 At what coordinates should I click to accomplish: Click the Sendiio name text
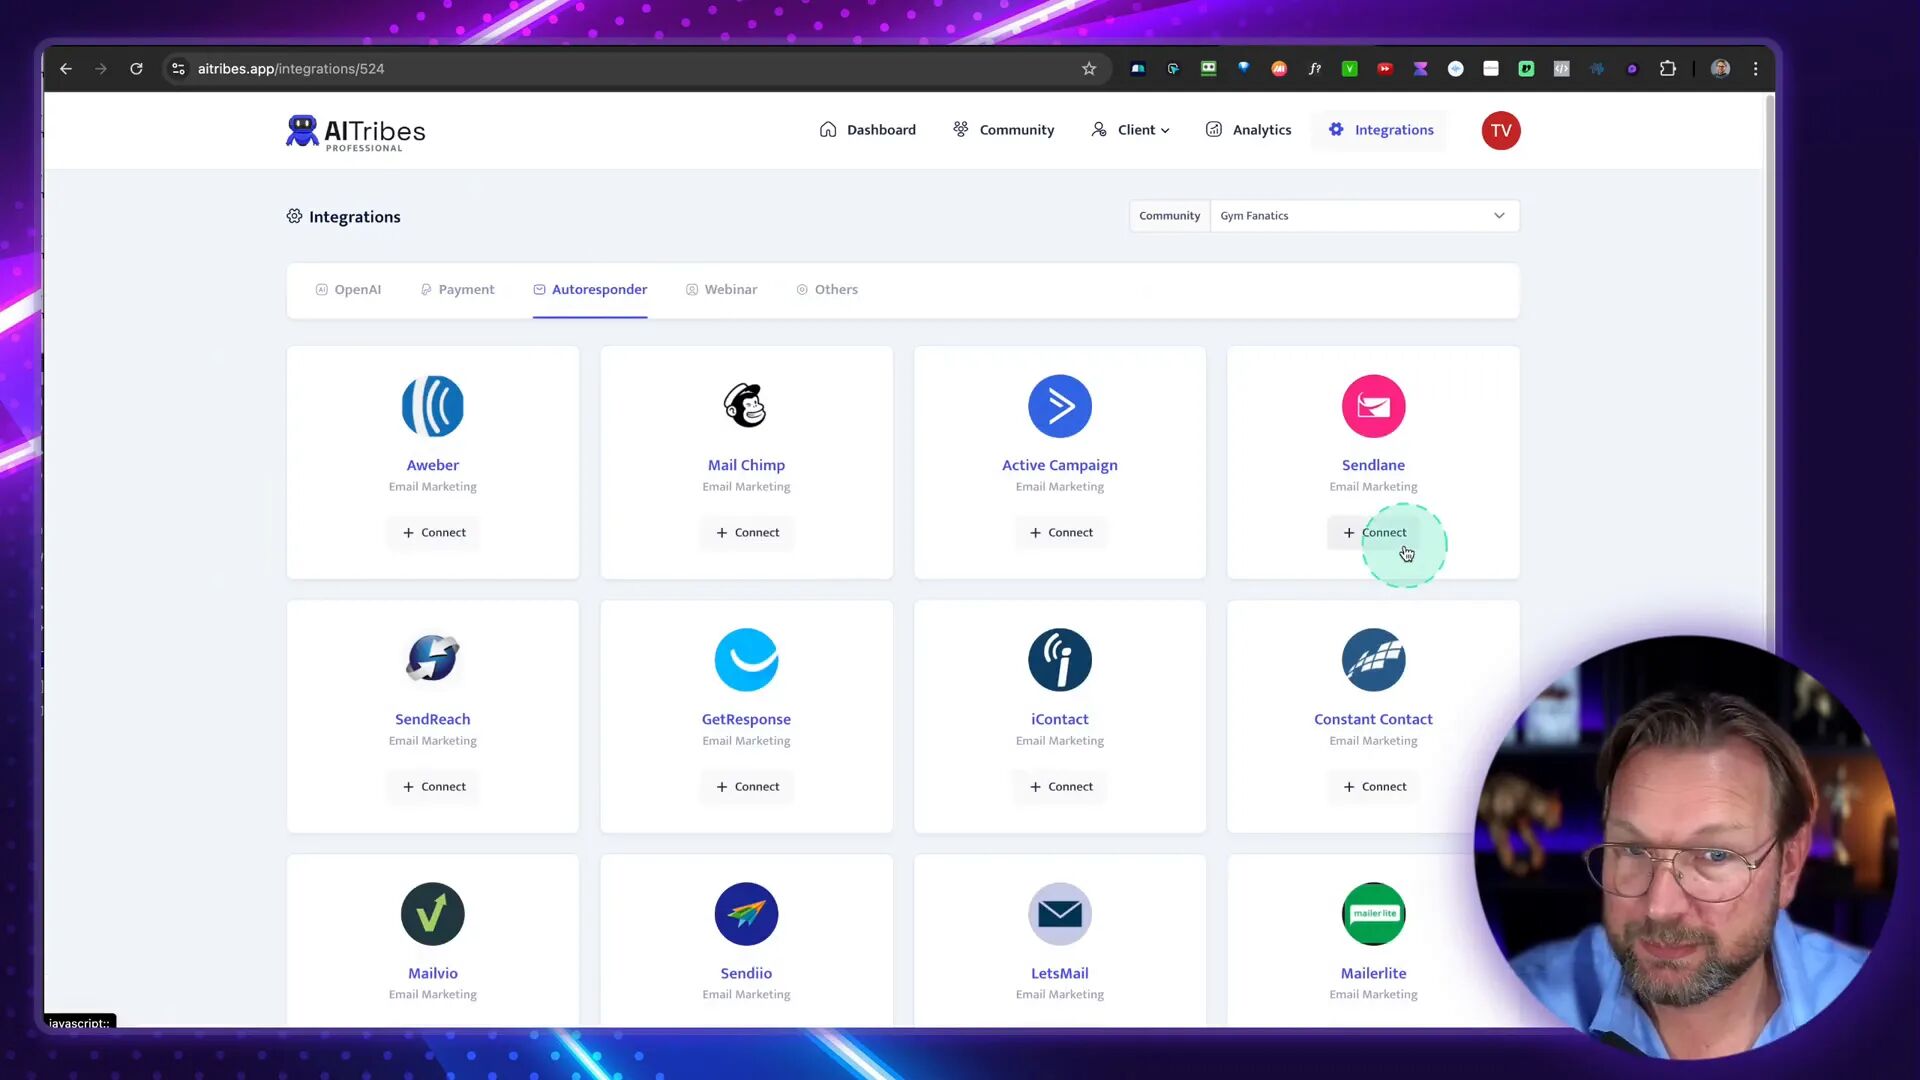(x=746, y=973)
